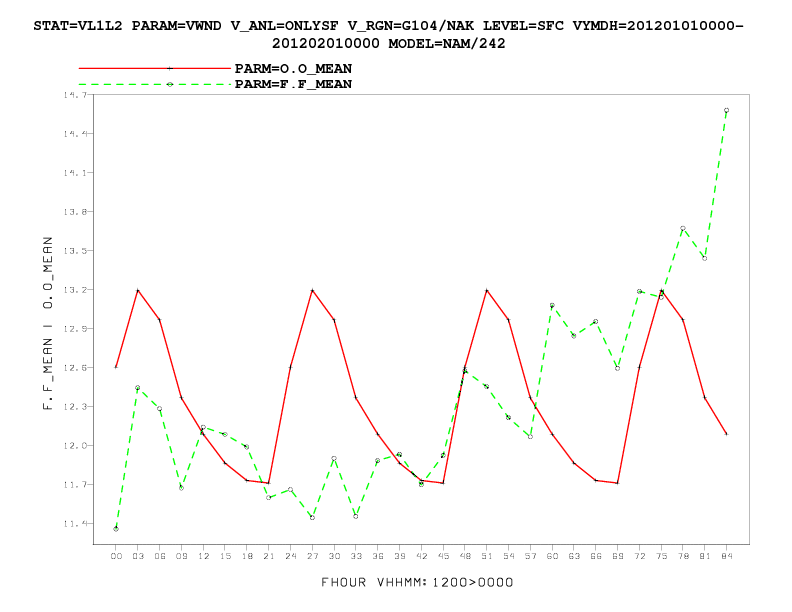
Task: Click the PARM=F.F_MEAN legend label
Action: click(x=293, y=84)
